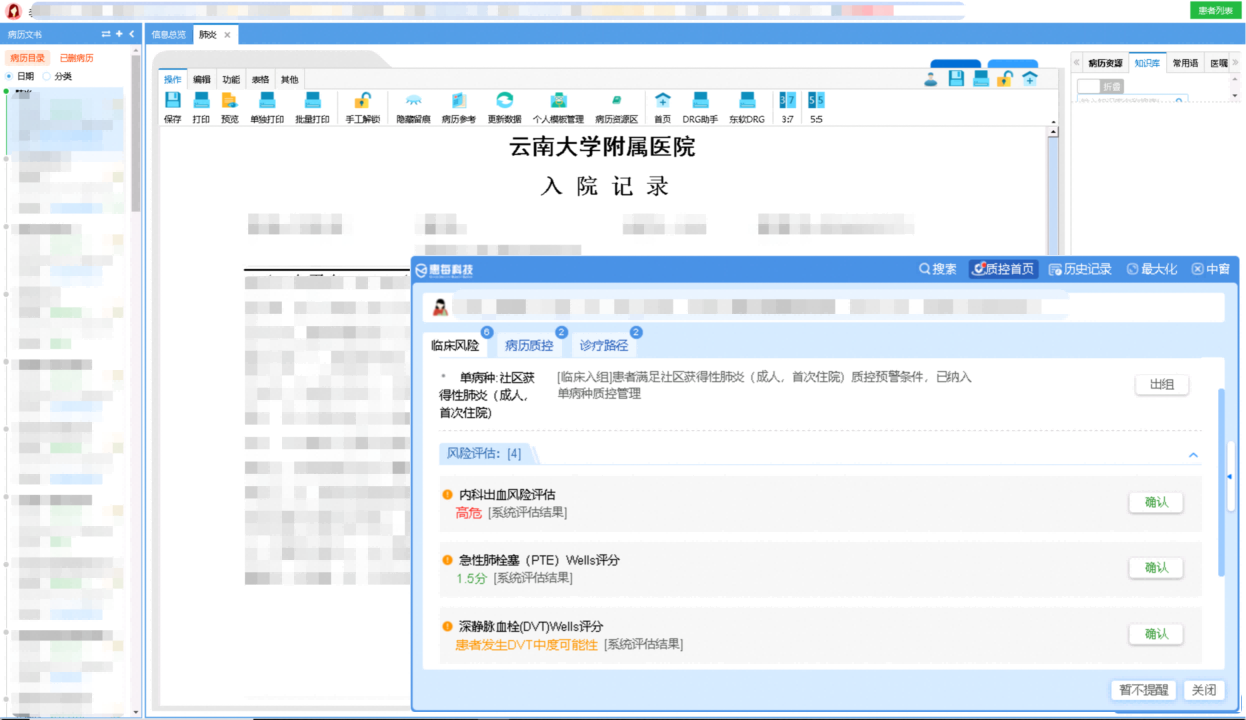Click the 出组 button
This screenshot has width=1246, height=720.
1162,384
